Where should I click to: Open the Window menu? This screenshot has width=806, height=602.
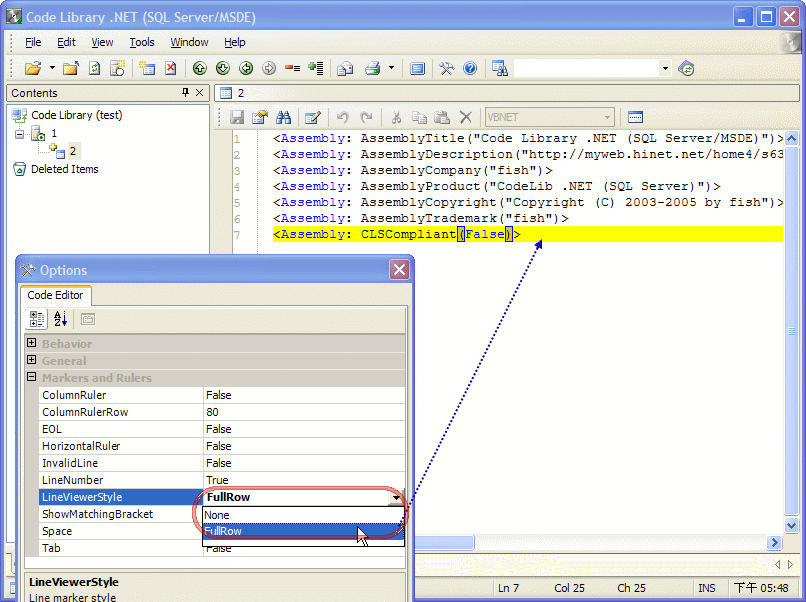click(x=189, y=42)
